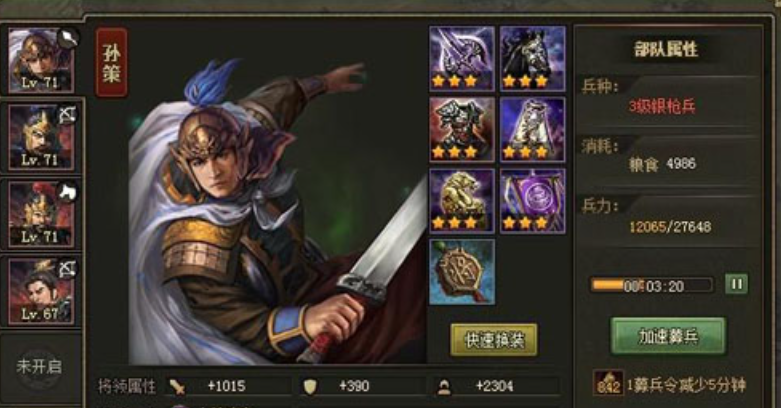
Task: Open the bronze general token slot
Action: (x=462, y=272)
